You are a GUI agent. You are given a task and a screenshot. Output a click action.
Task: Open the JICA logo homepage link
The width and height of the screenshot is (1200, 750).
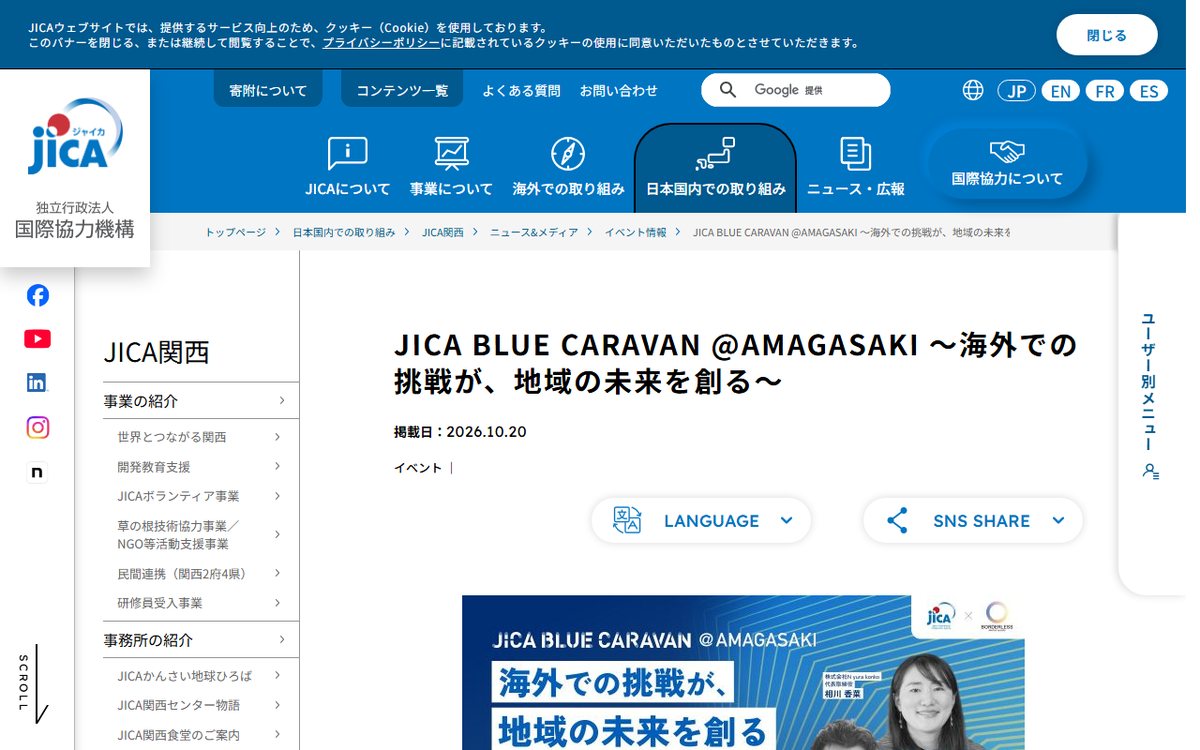[x=75, y=168]
